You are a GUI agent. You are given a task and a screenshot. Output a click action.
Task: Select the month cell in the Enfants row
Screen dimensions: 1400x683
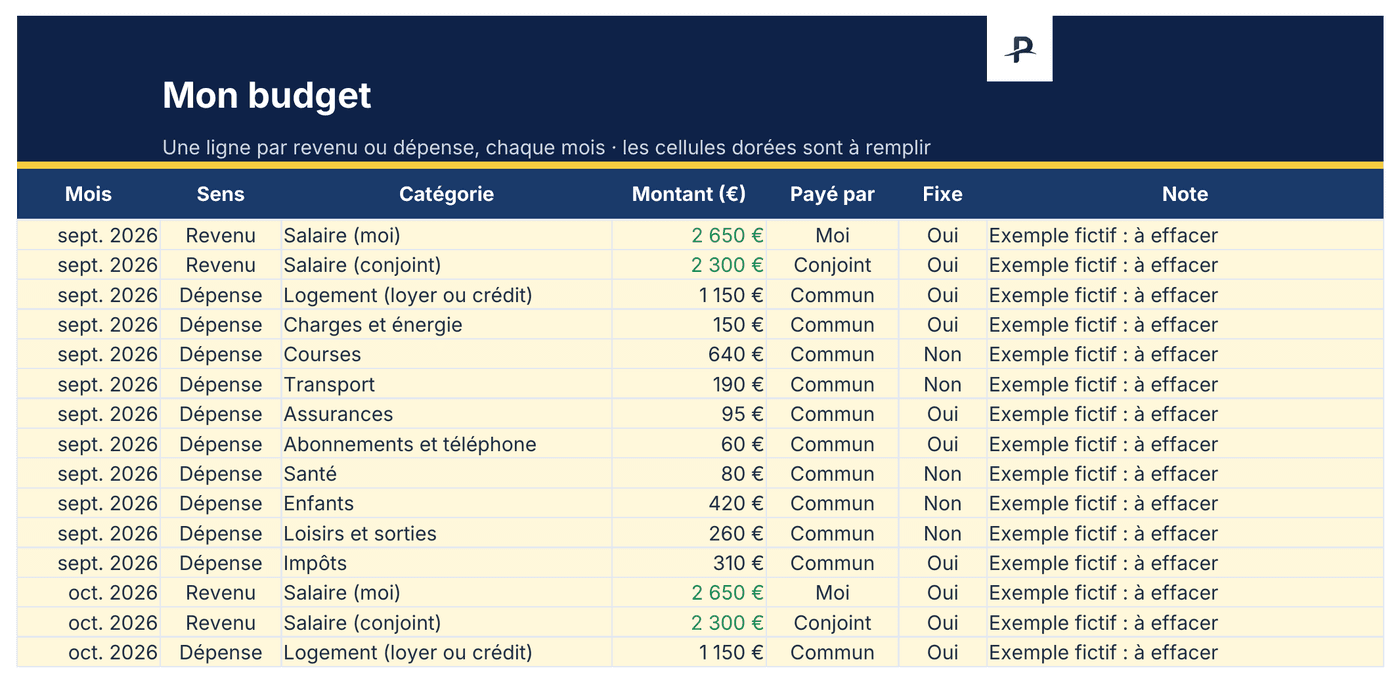click(89, 504)
